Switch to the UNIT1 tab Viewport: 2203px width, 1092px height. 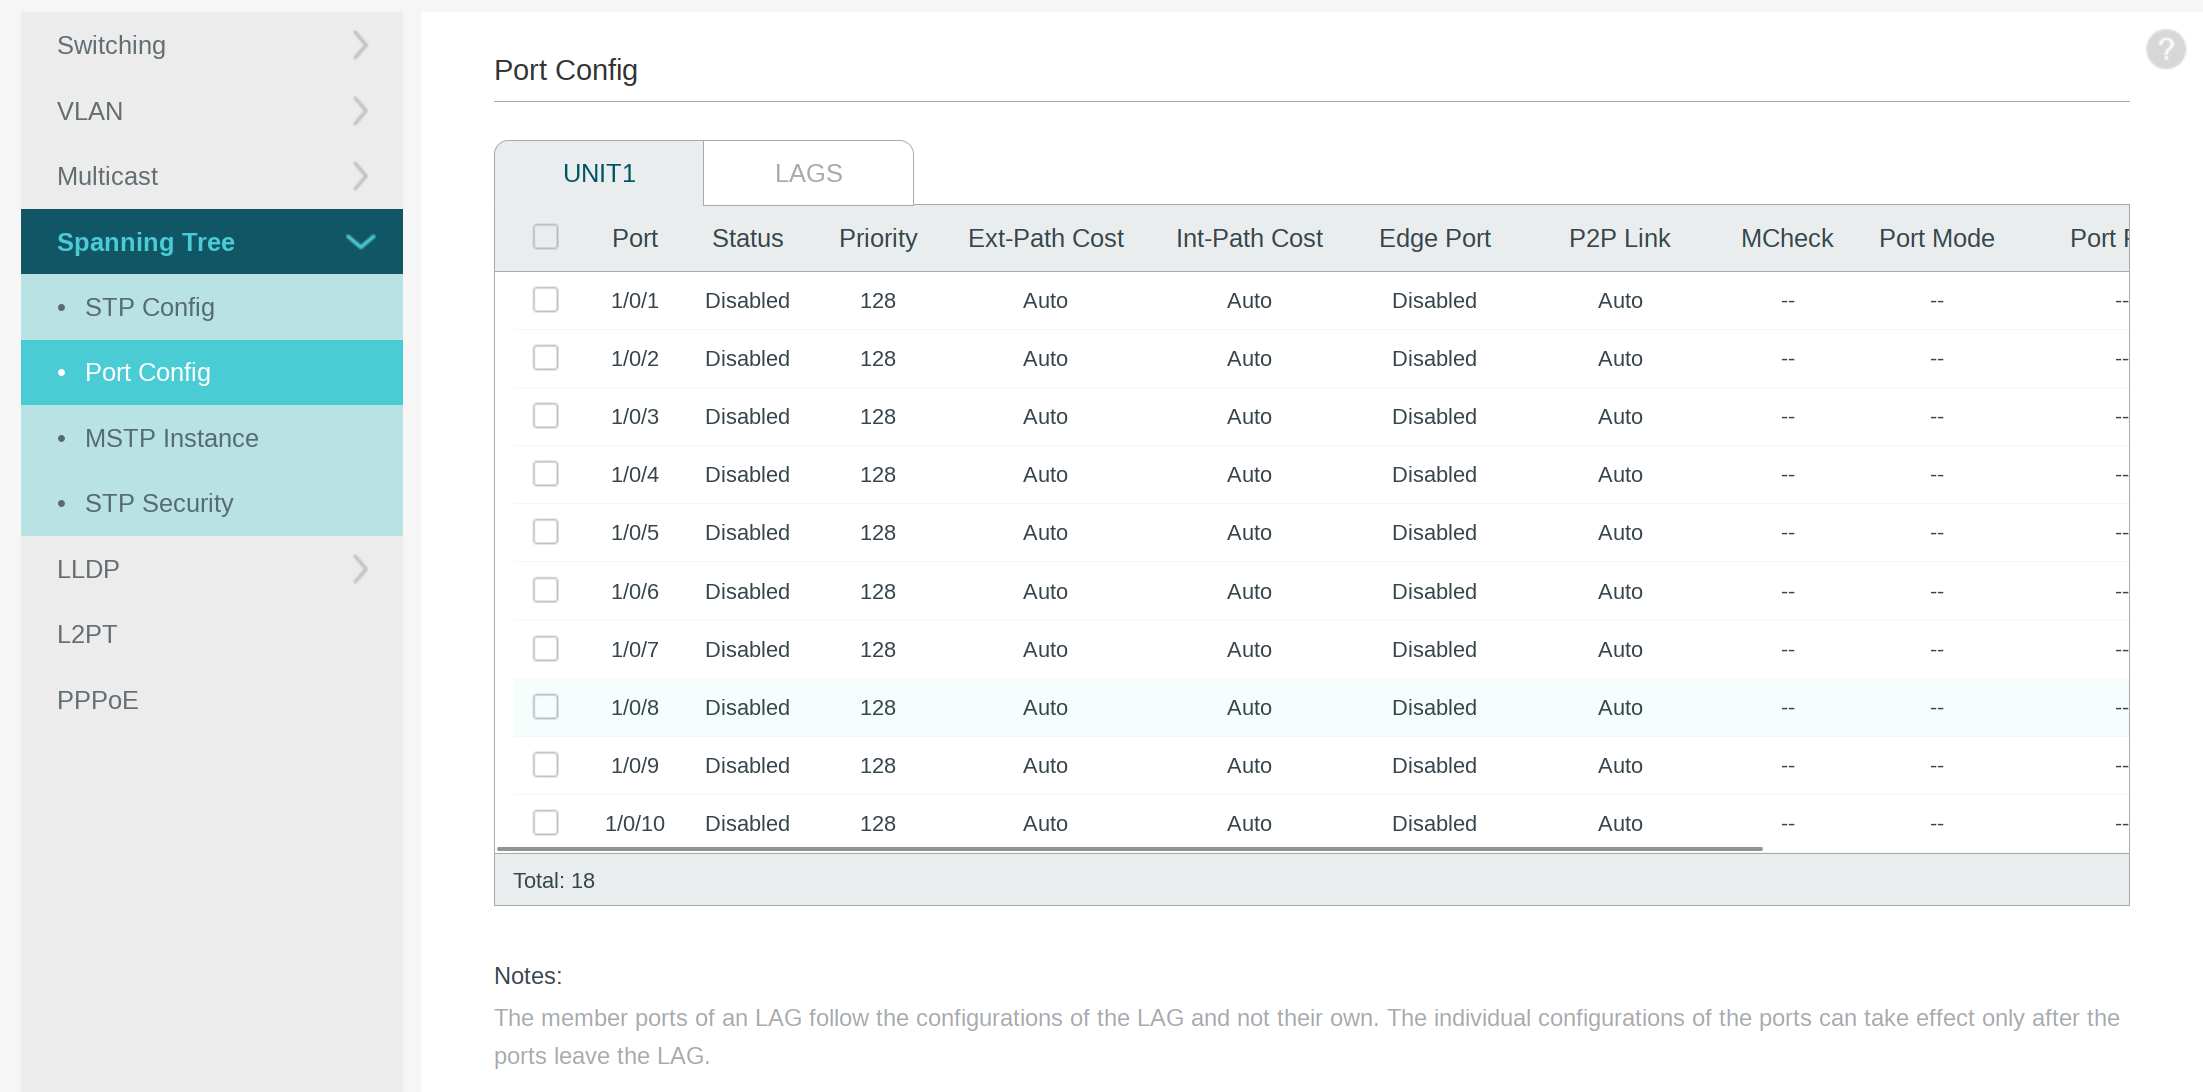click(x=599, y=173)
